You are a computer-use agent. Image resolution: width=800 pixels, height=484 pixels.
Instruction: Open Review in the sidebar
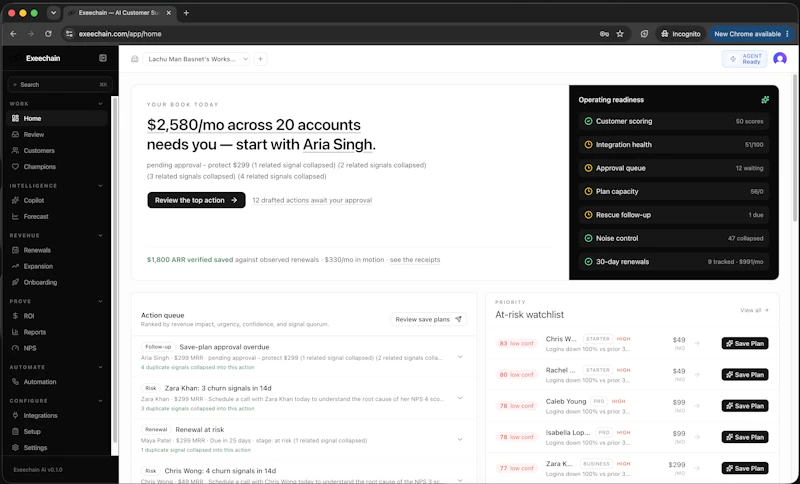[x=57, y=135]
